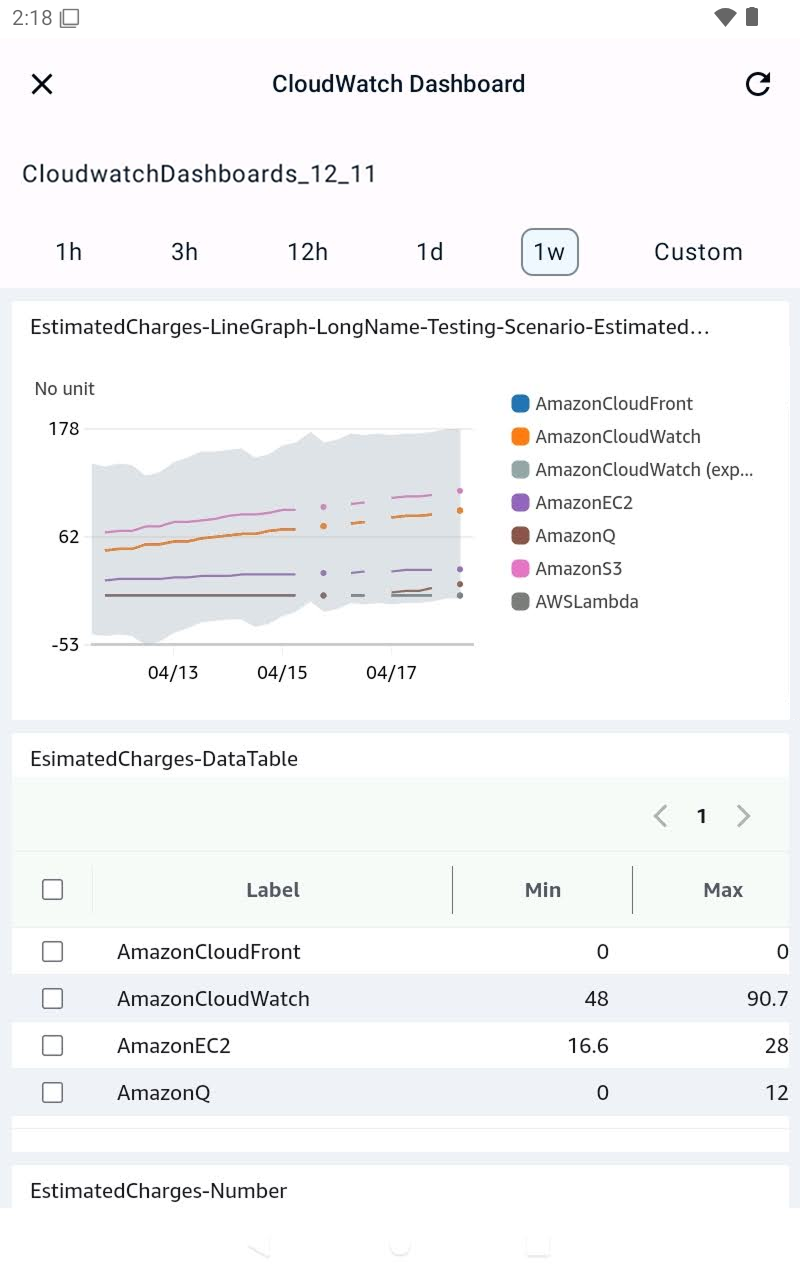This screenshot has height=1280, width=800.
Task: Tap the AmazonCloudFront label in data table
Action: (209, 952)
